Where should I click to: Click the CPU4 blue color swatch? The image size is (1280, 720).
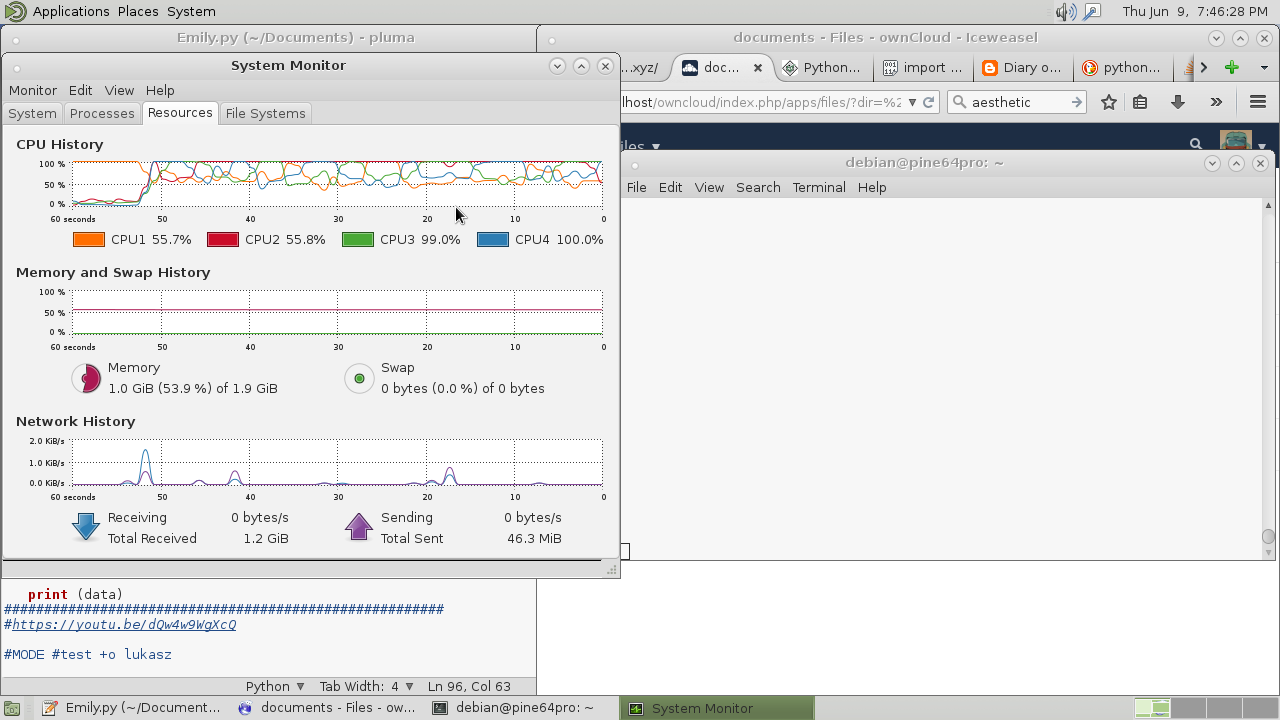tap(493, 240)
